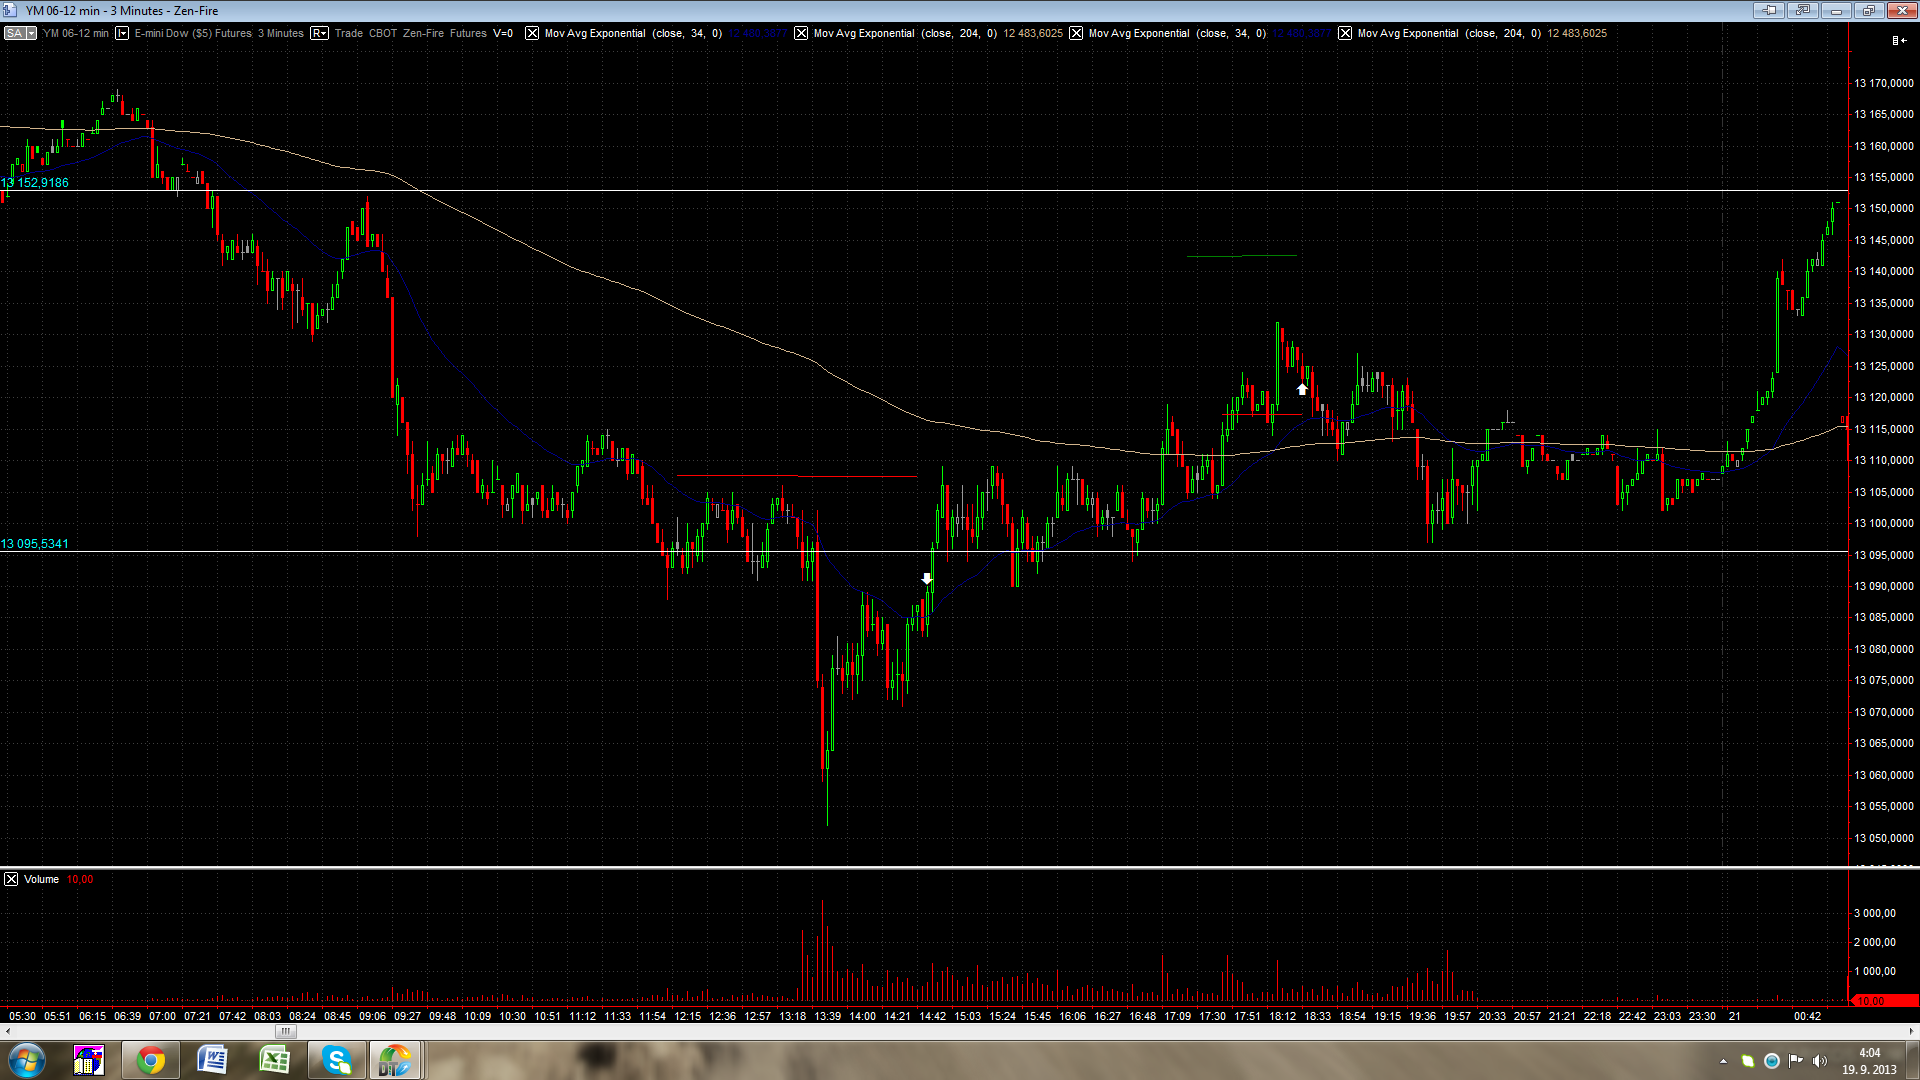Toggle off first Mov Avg Exponential (close, 204) study
This screenshot has height=1080, width=1920.
point(801,33)
